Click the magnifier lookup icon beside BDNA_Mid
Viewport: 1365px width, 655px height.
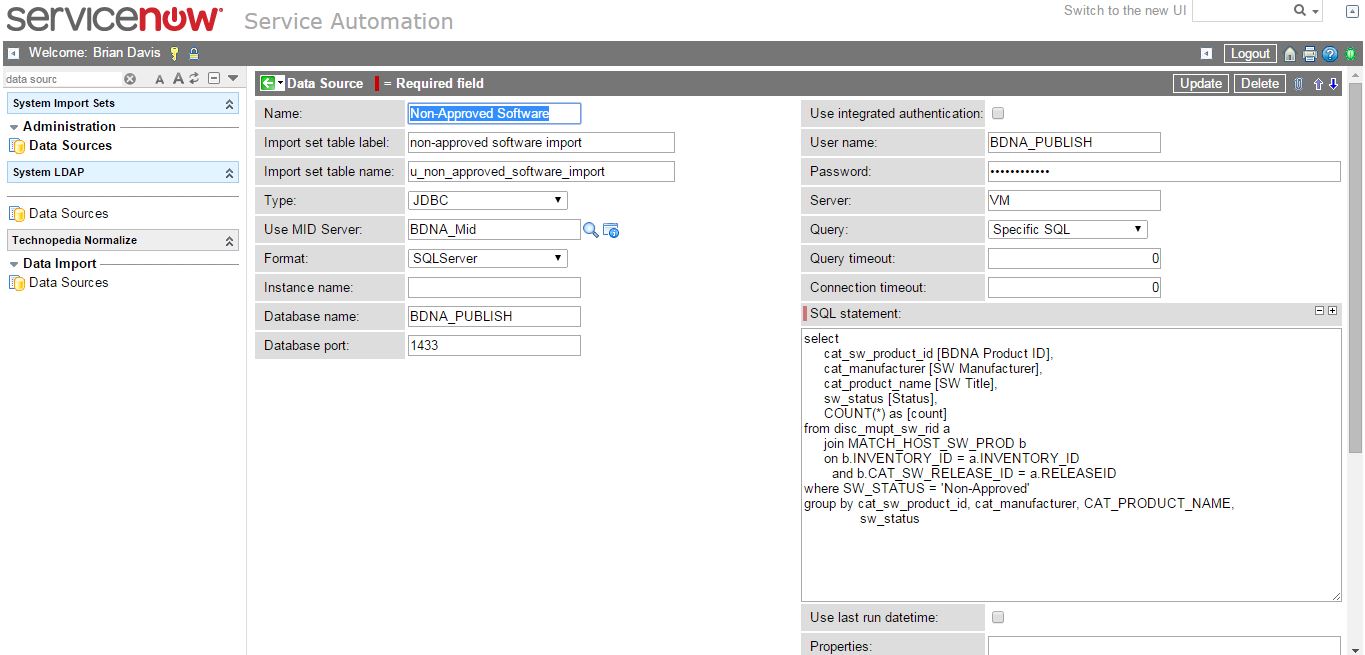pos(591,230)
